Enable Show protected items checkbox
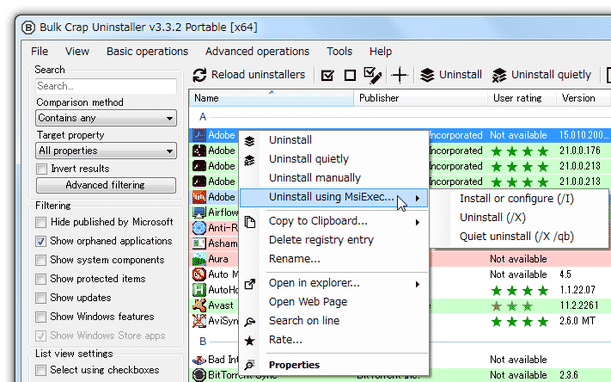 click(x=41, y=279)
